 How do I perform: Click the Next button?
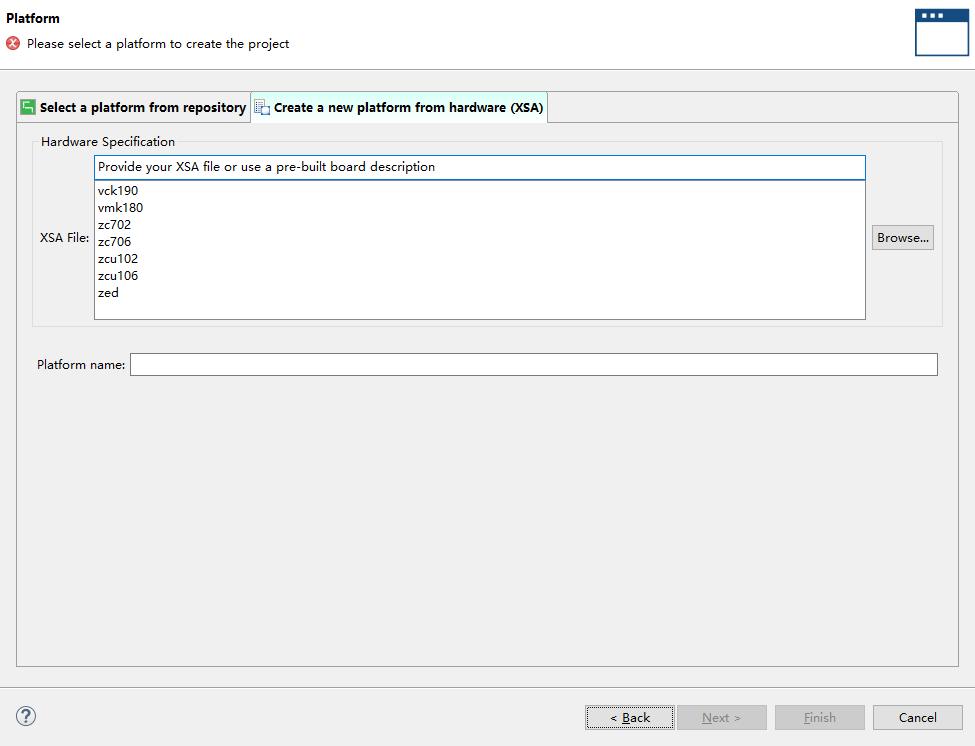tap(721, 718)
